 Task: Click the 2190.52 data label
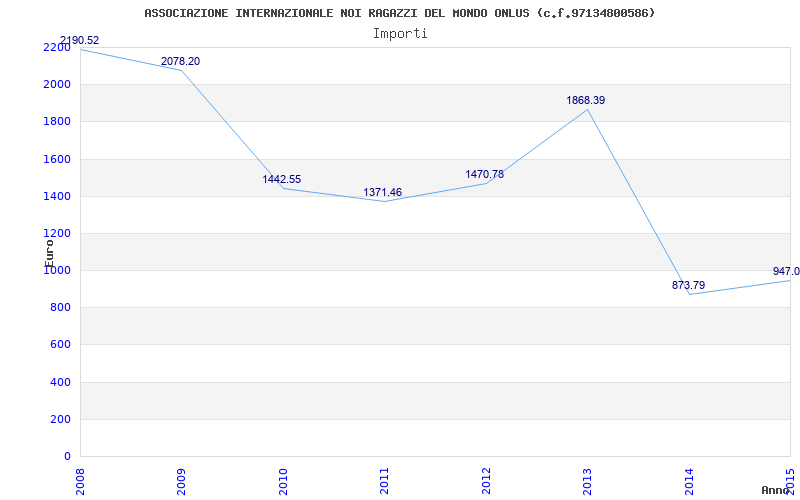[80, 40]
